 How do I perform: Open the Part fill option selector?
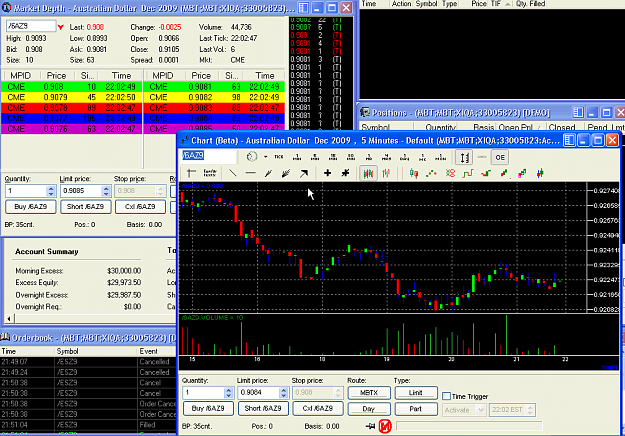coord(416,409)
